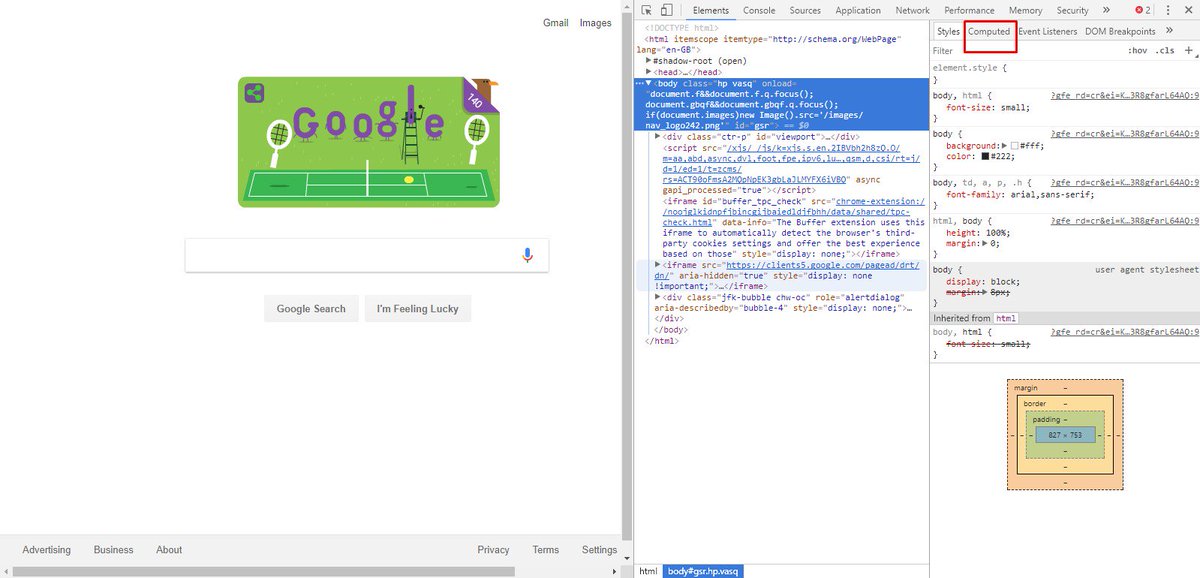Select the Elements tab
Screen dimensions: 1200x578
tap(711, 10)
